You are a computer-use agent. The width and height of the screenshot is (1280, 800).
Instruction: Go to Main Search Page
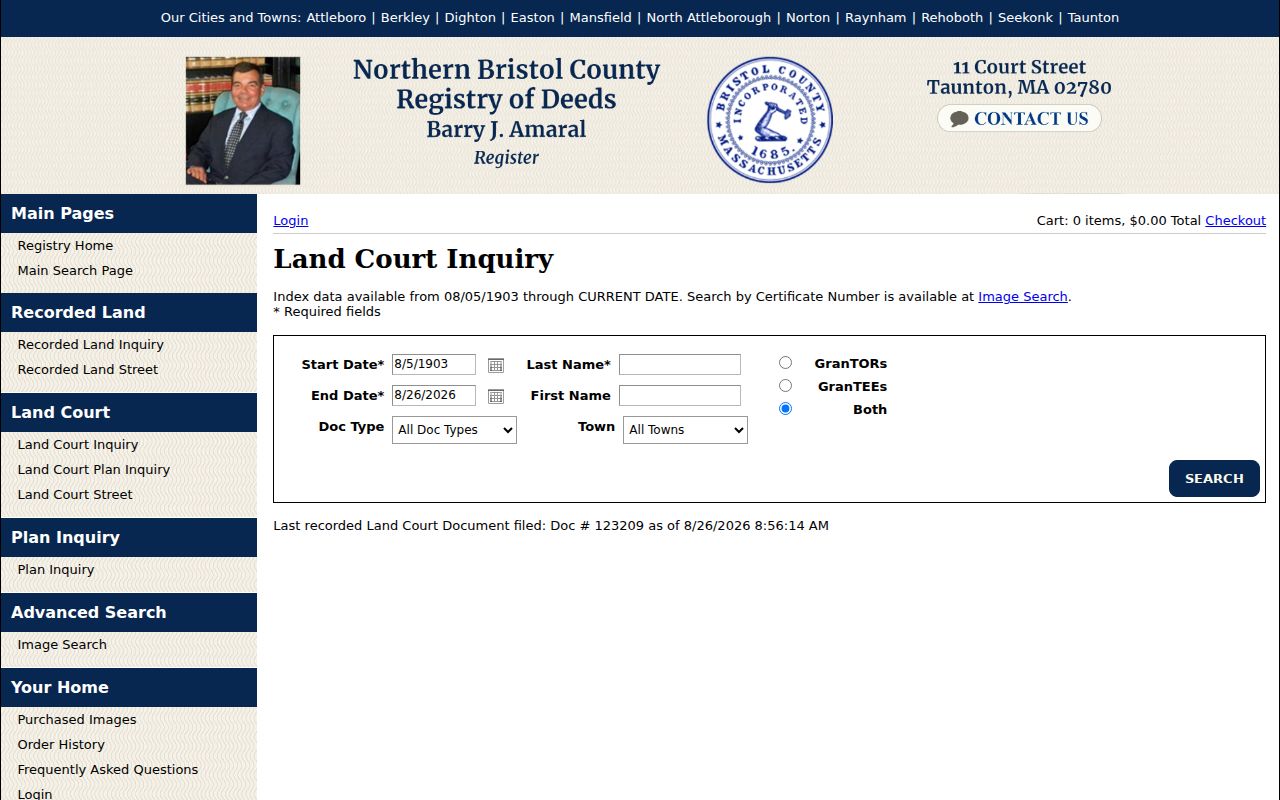coord(75,271)
